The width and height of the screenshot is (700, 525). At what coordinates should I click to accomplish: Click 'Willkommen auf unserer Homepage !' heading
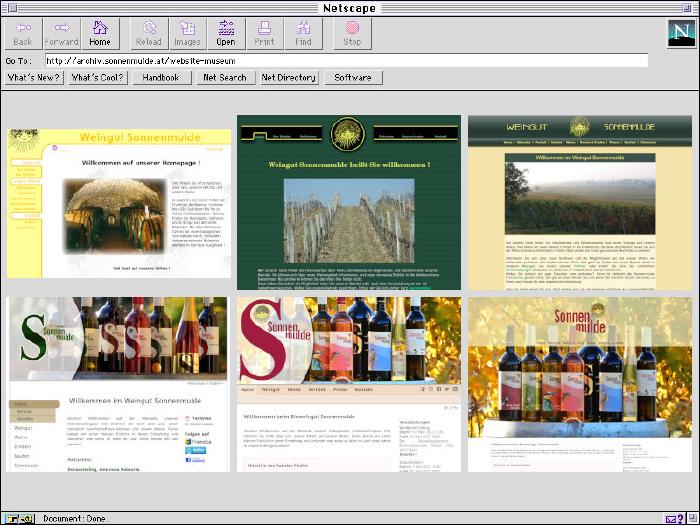[141, 163]
